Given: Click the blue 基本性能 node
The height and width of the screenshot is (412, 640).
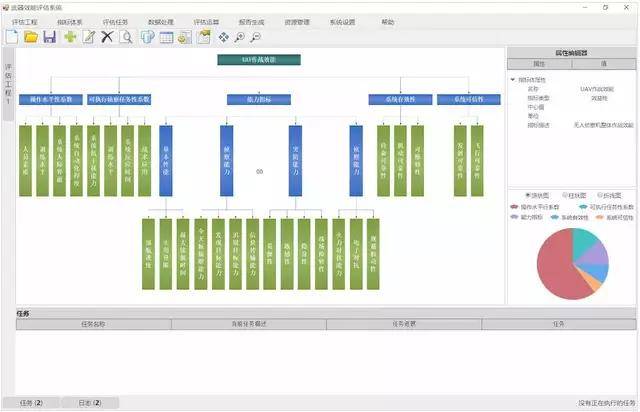Looking at the screenshot, I should tap(166, 160).
